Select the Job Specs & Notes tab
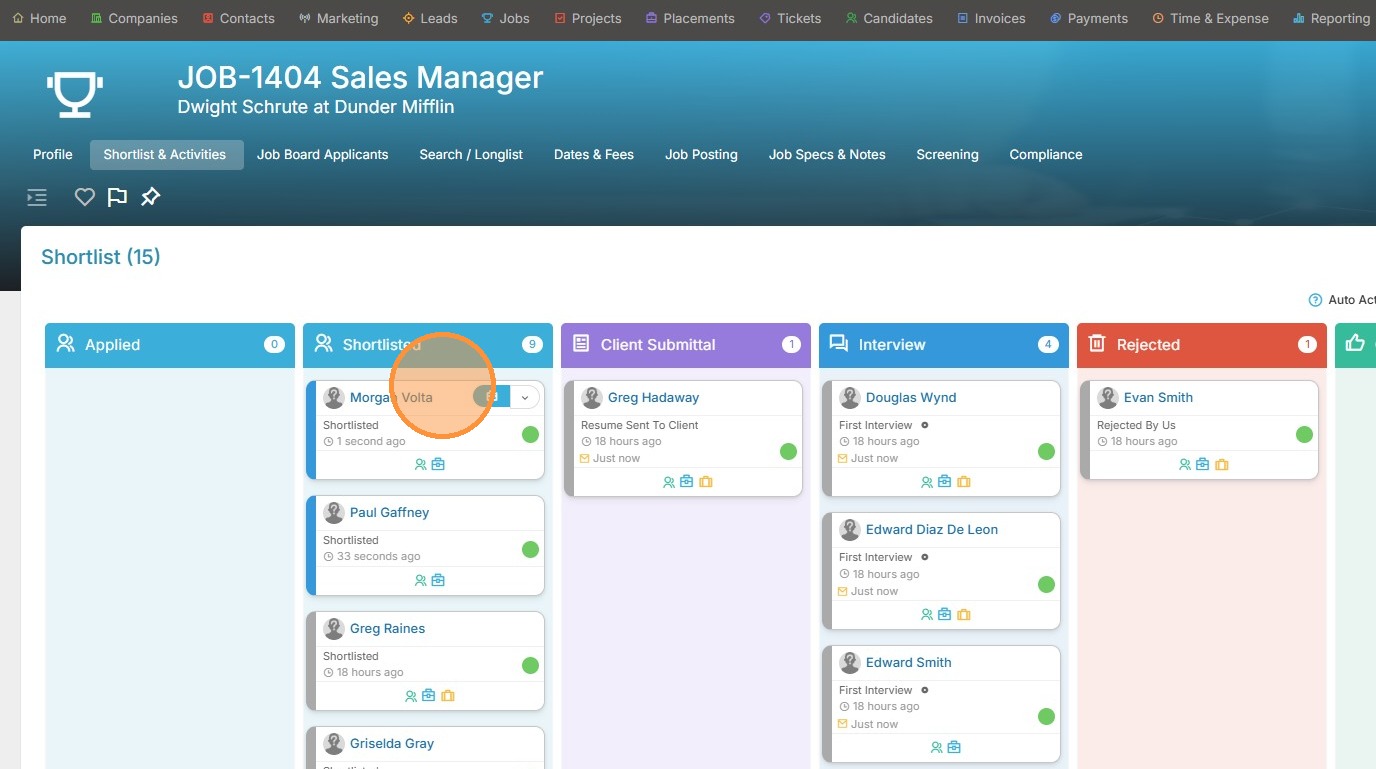Screen dimensions: 1376x769 coord(827,155)
